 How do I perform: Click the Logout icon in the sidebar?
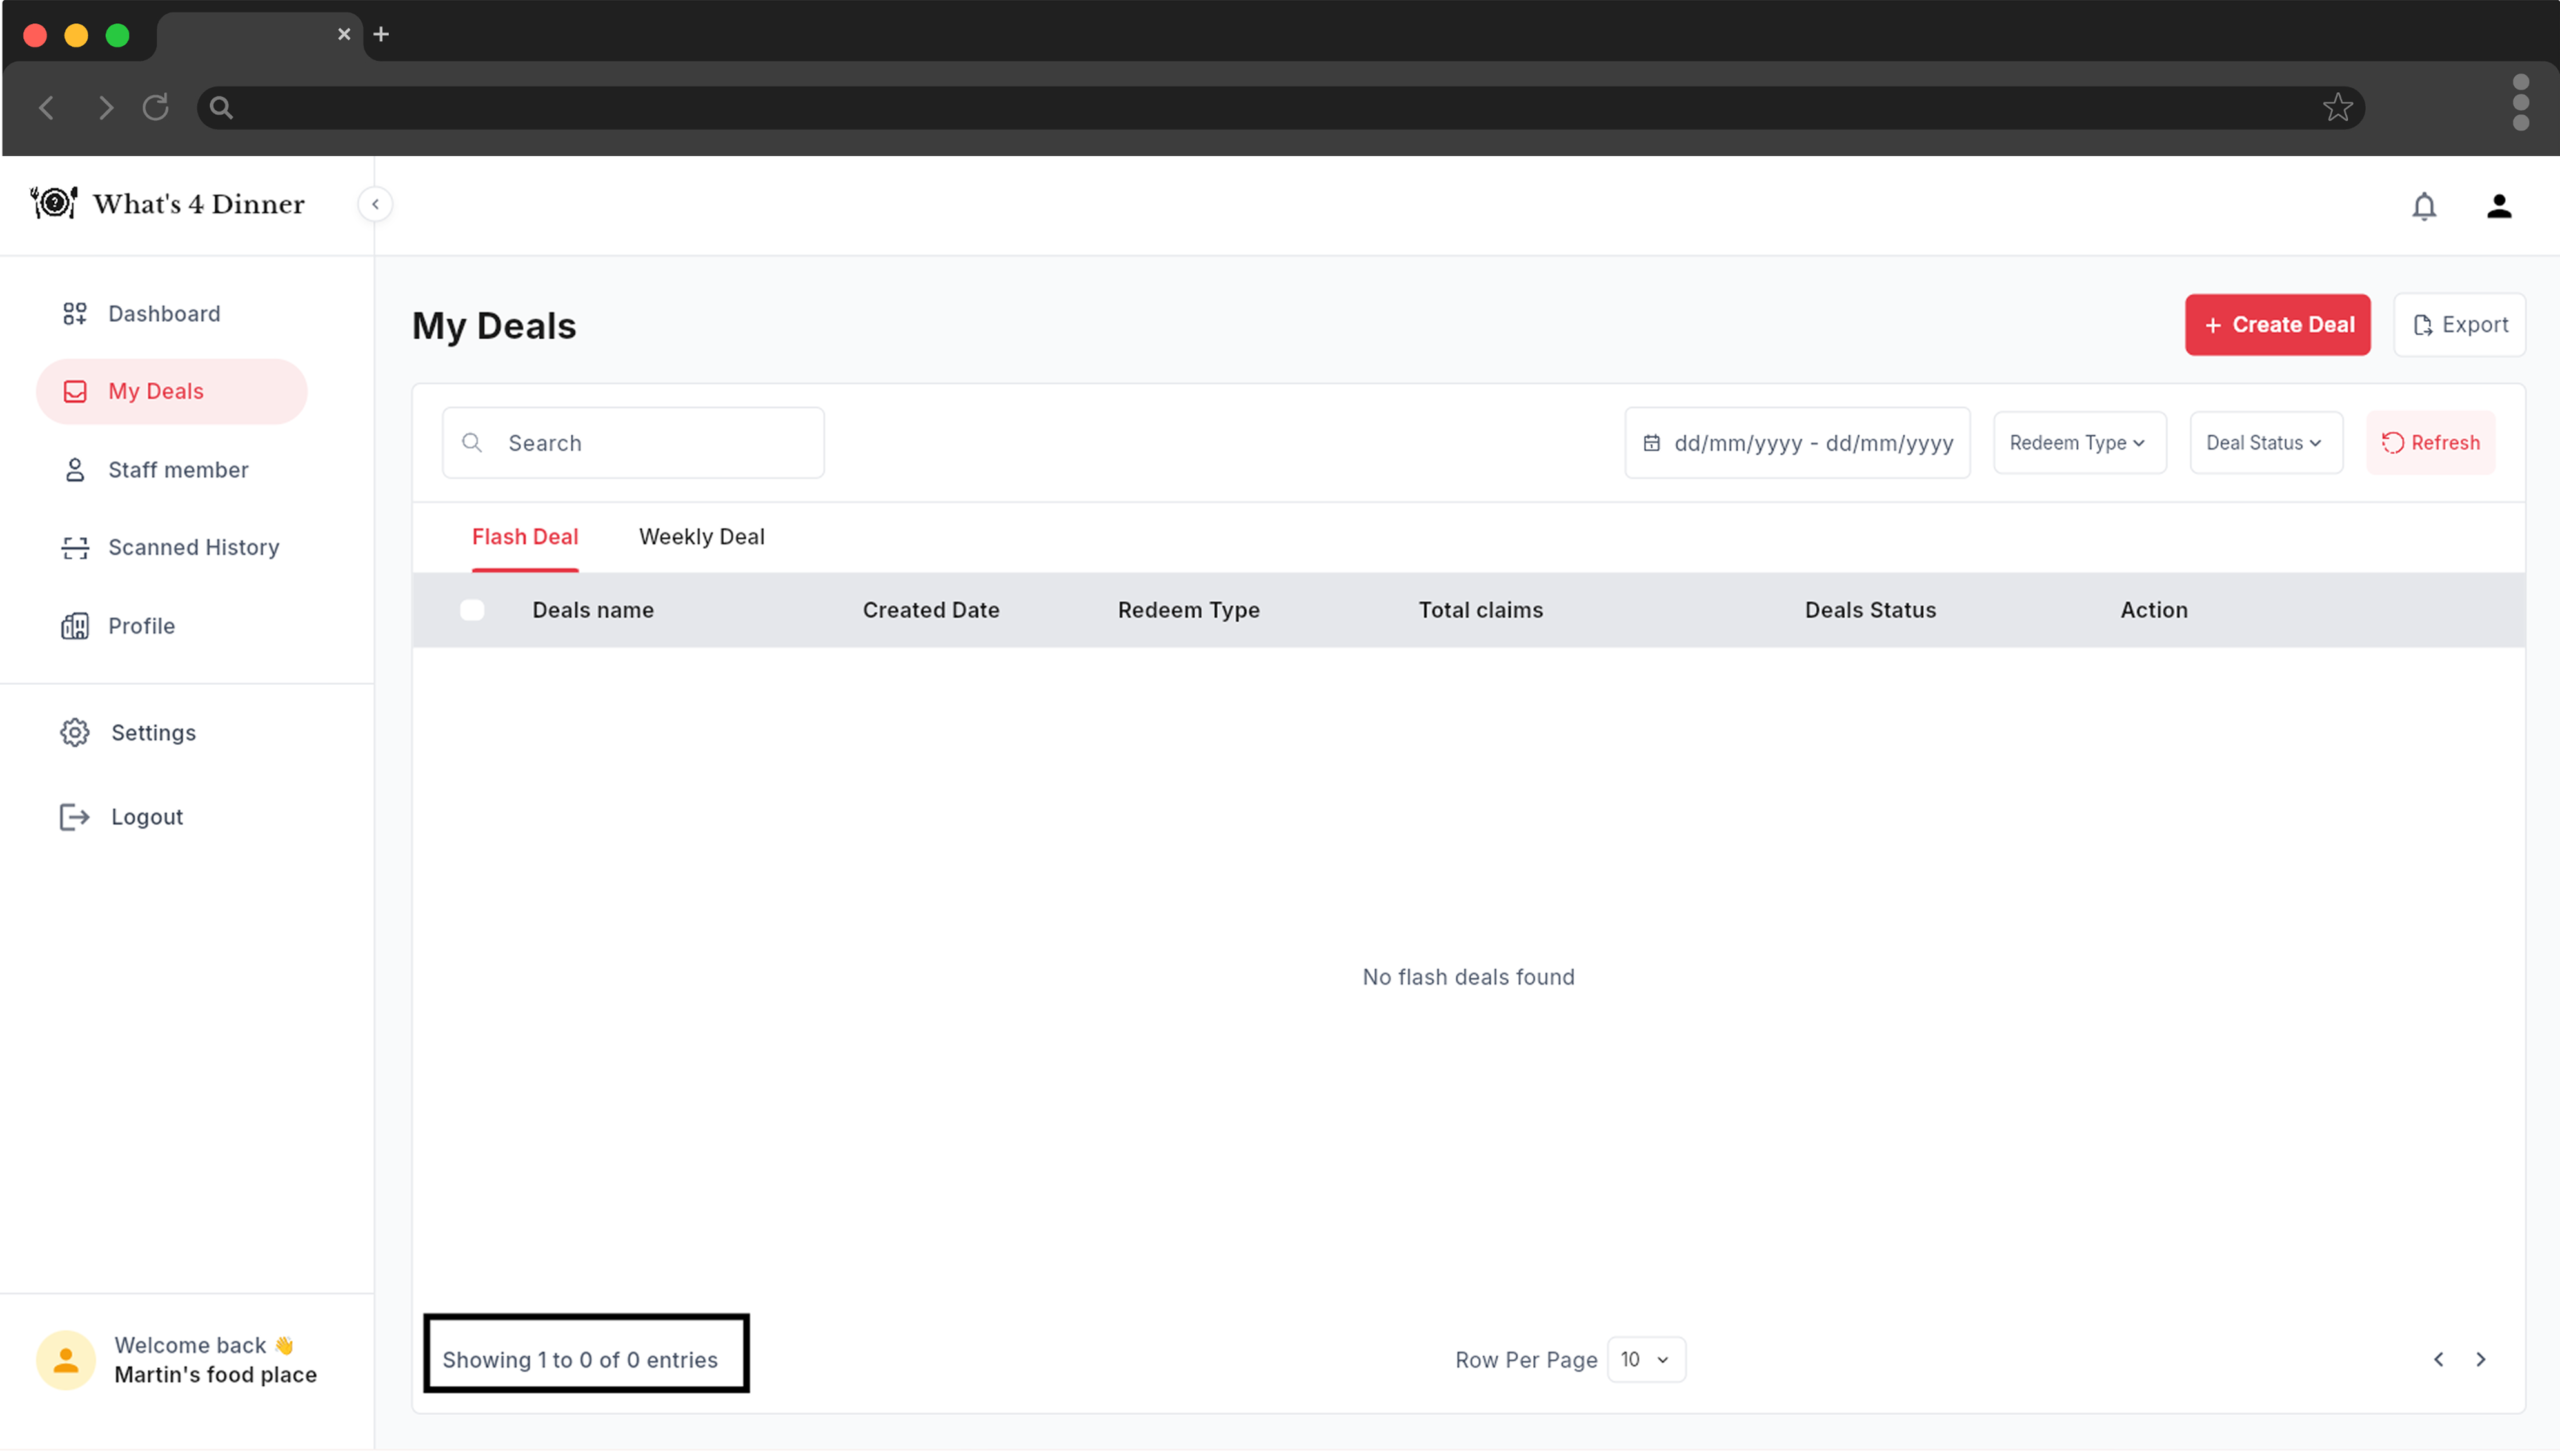tap(74, 816)
